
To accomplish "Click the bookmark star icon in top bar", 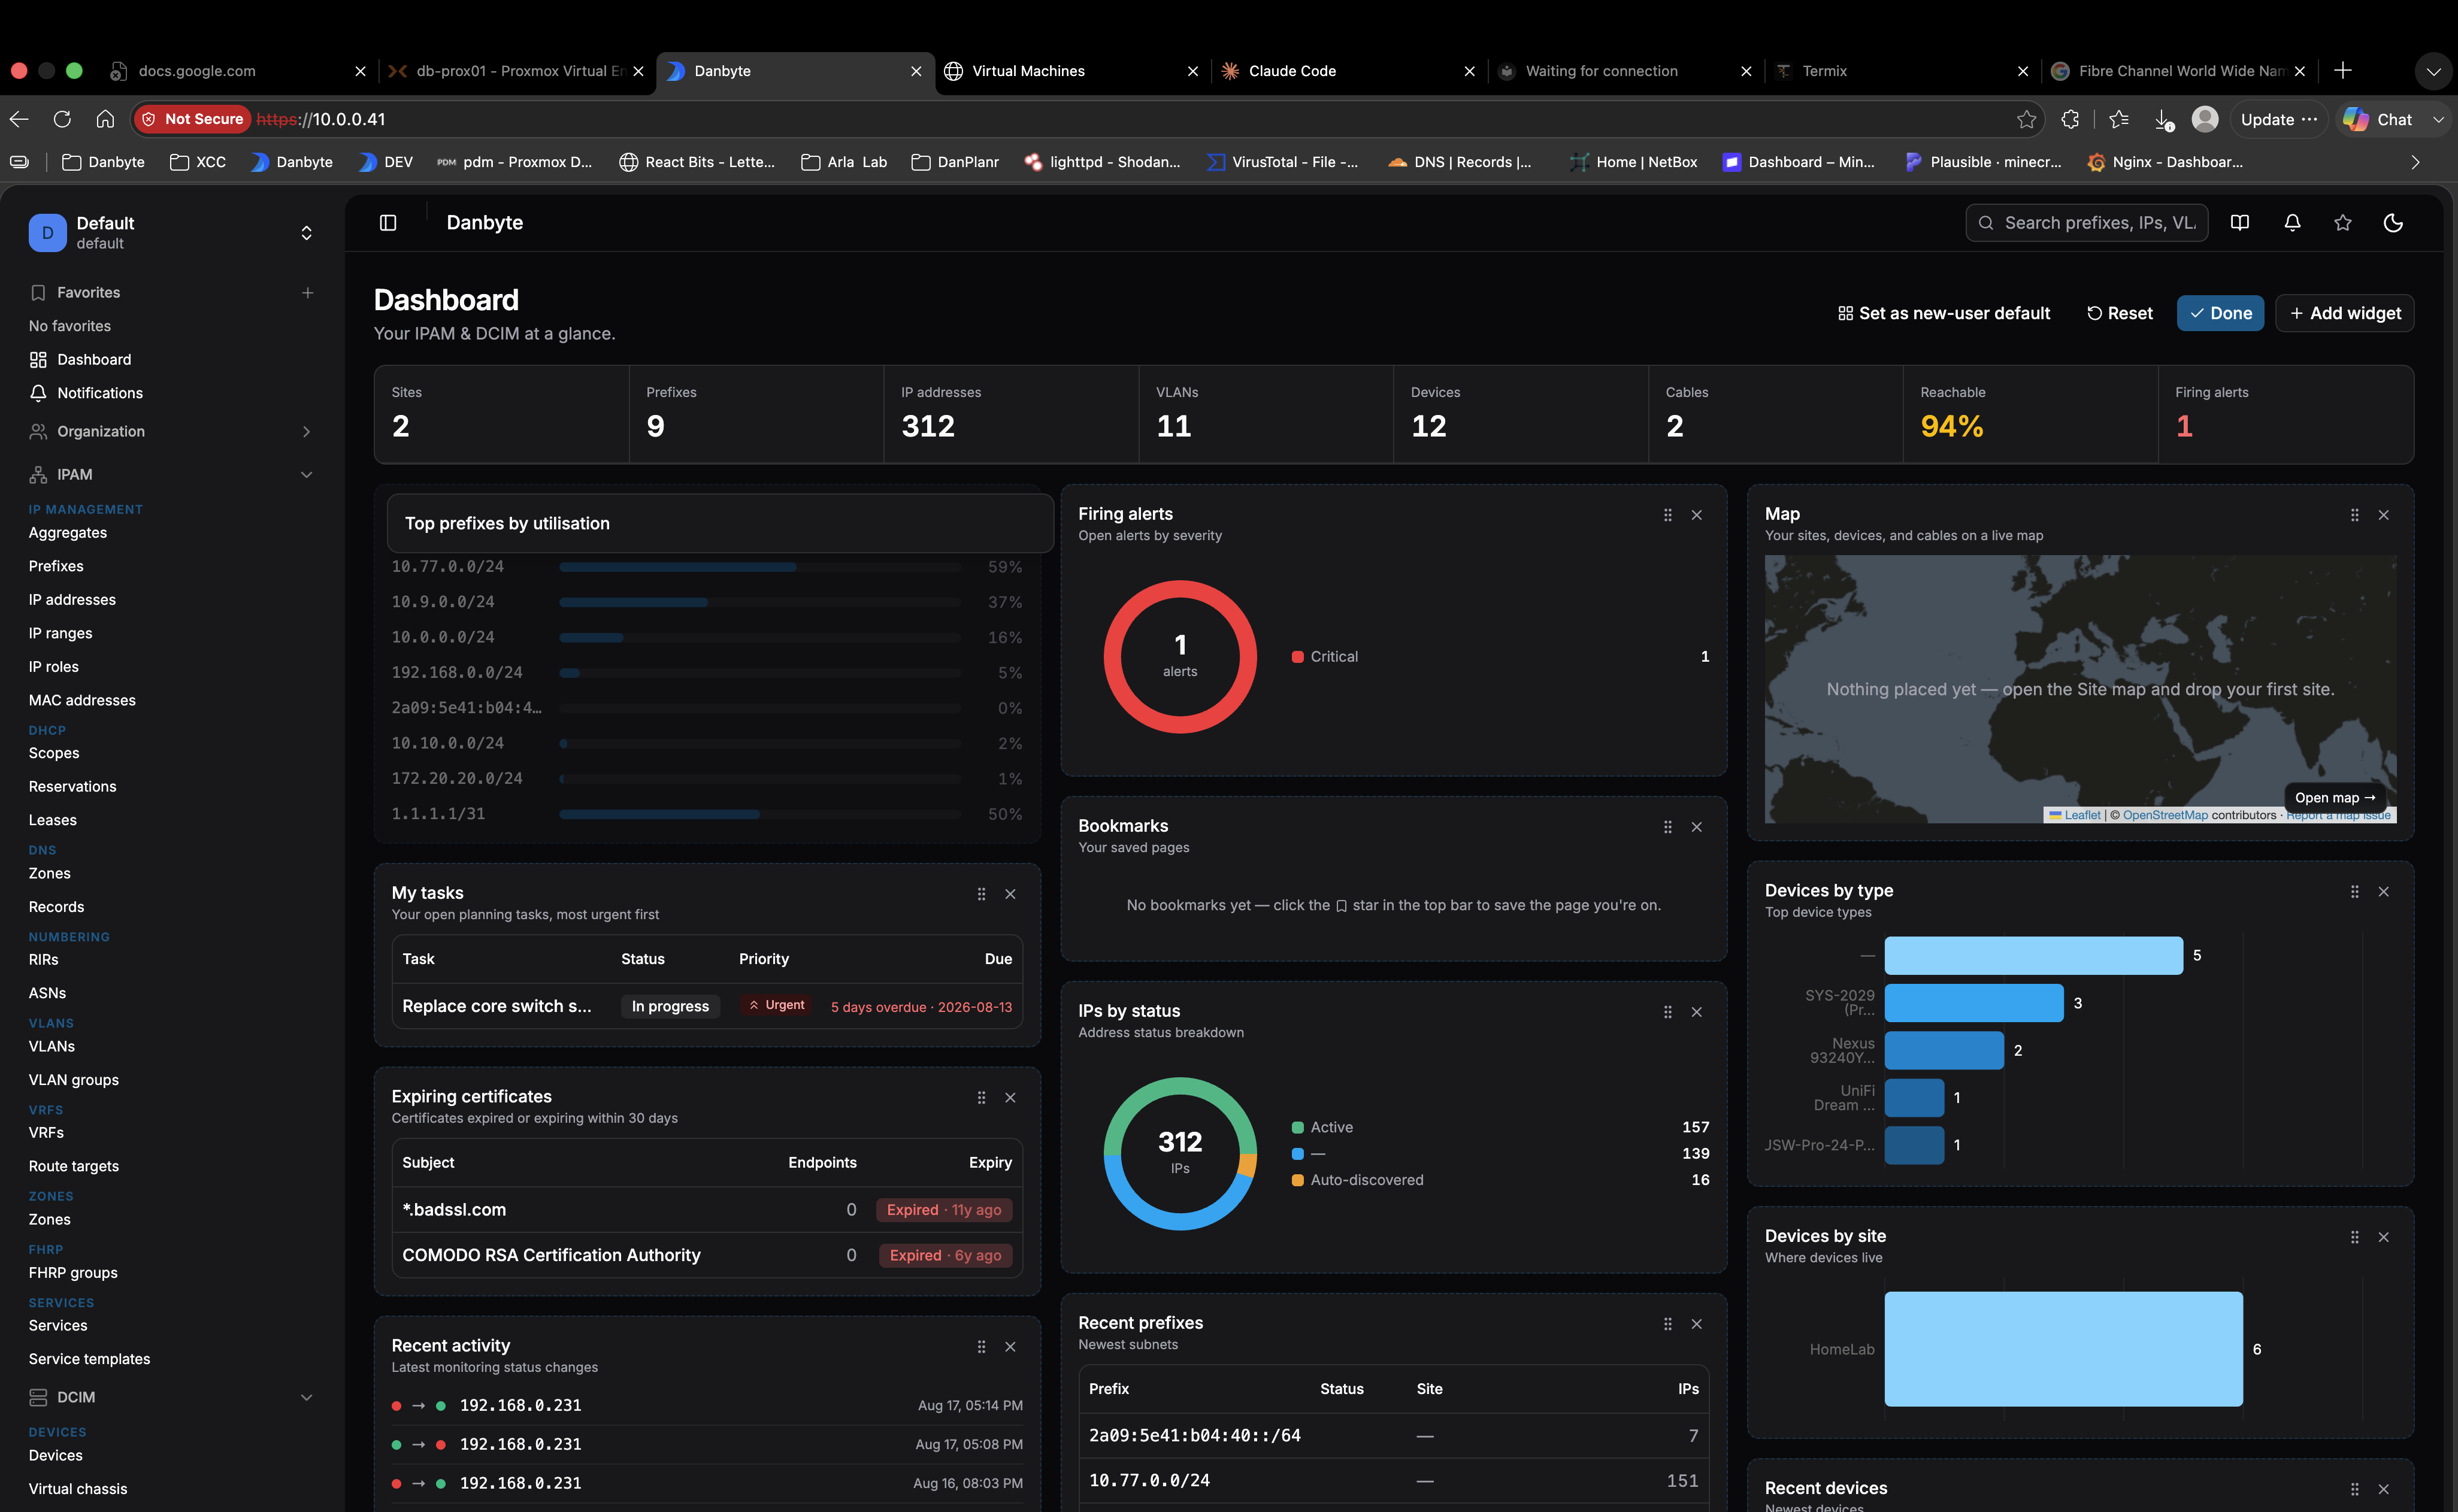I will coord(2342,223).
